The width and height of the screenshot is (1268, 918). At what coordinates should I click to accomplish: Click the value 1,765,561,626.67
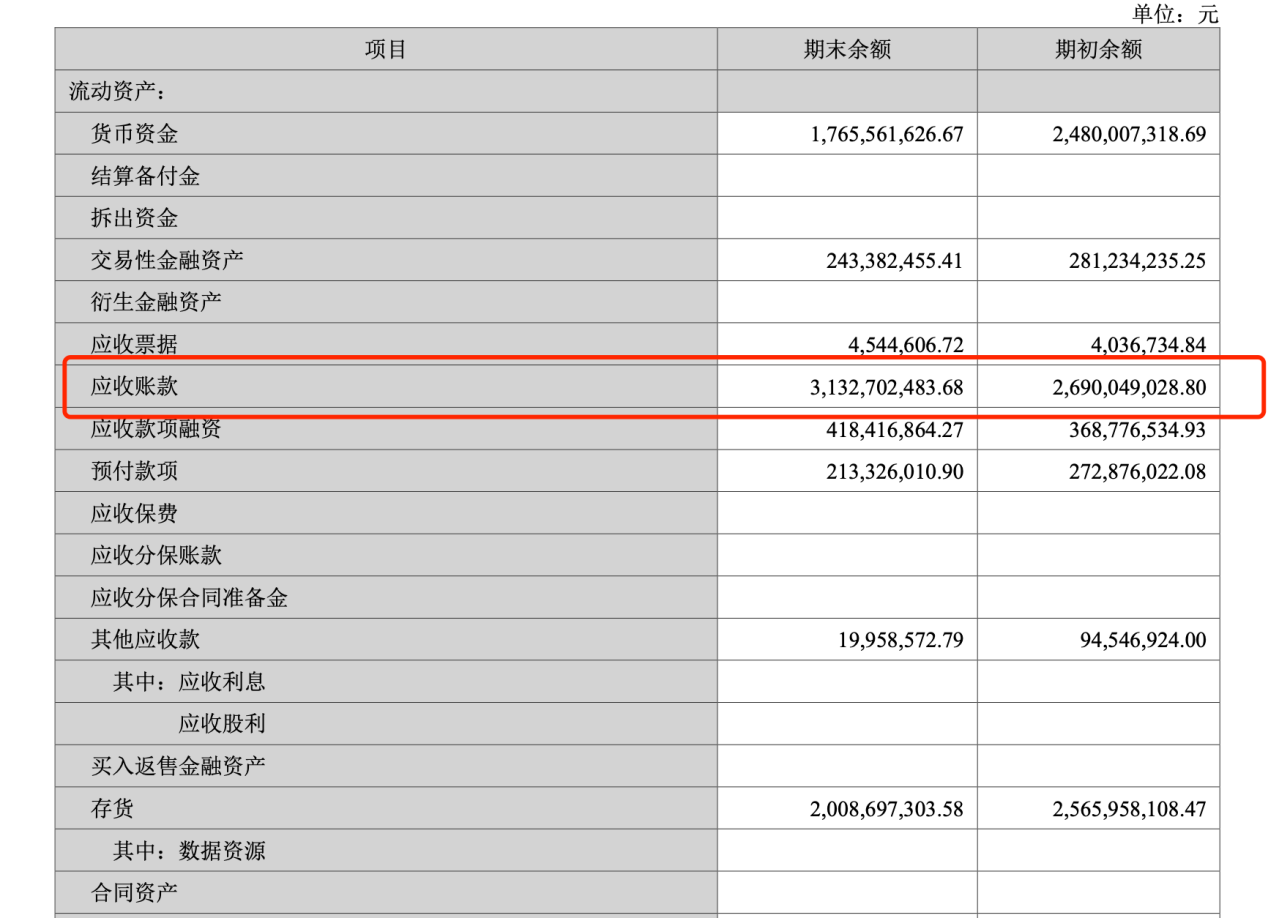[887, 135]
